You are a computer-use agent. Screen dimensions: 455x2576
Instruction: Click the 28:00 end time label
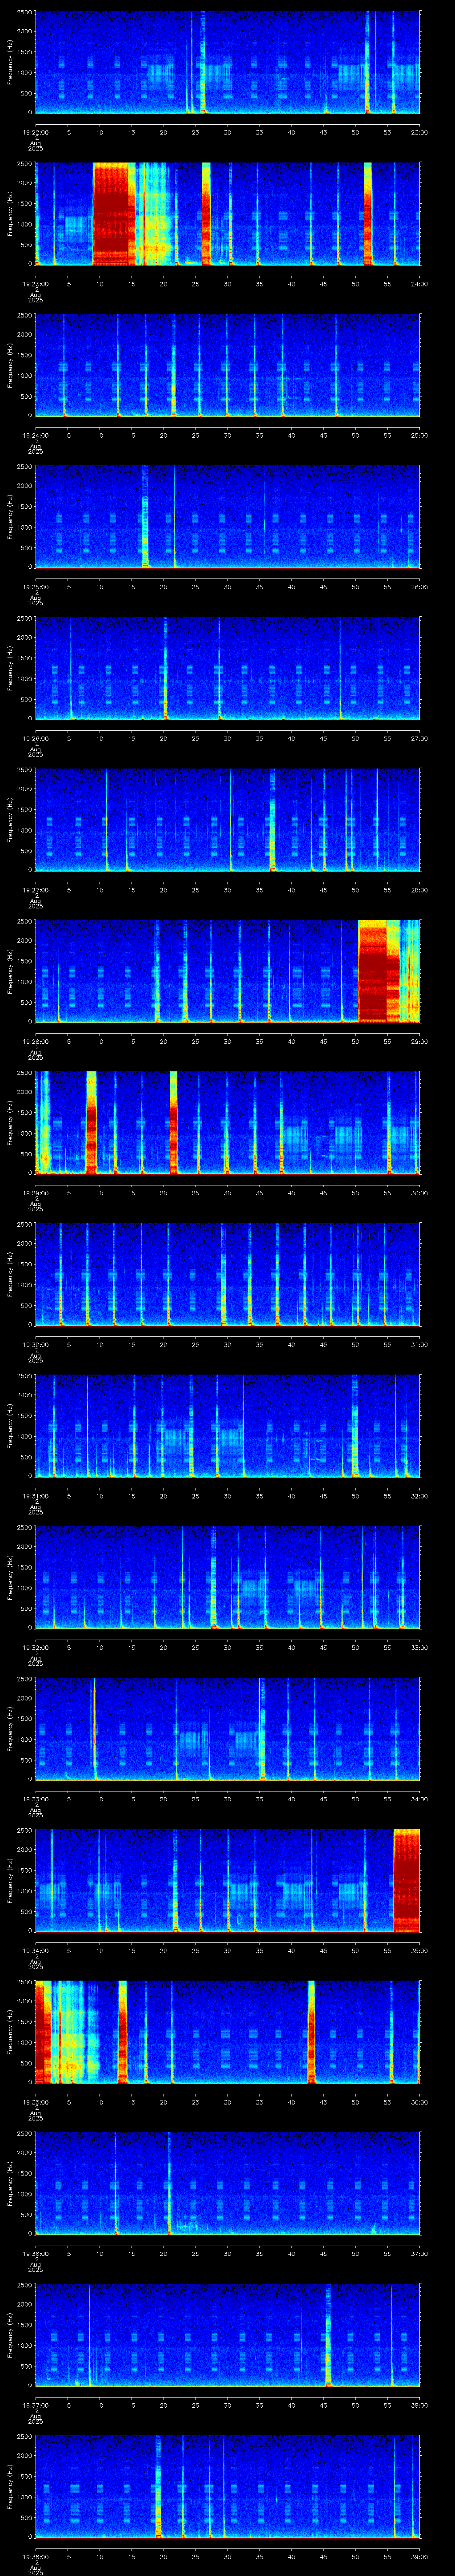[x=419, y=890]
